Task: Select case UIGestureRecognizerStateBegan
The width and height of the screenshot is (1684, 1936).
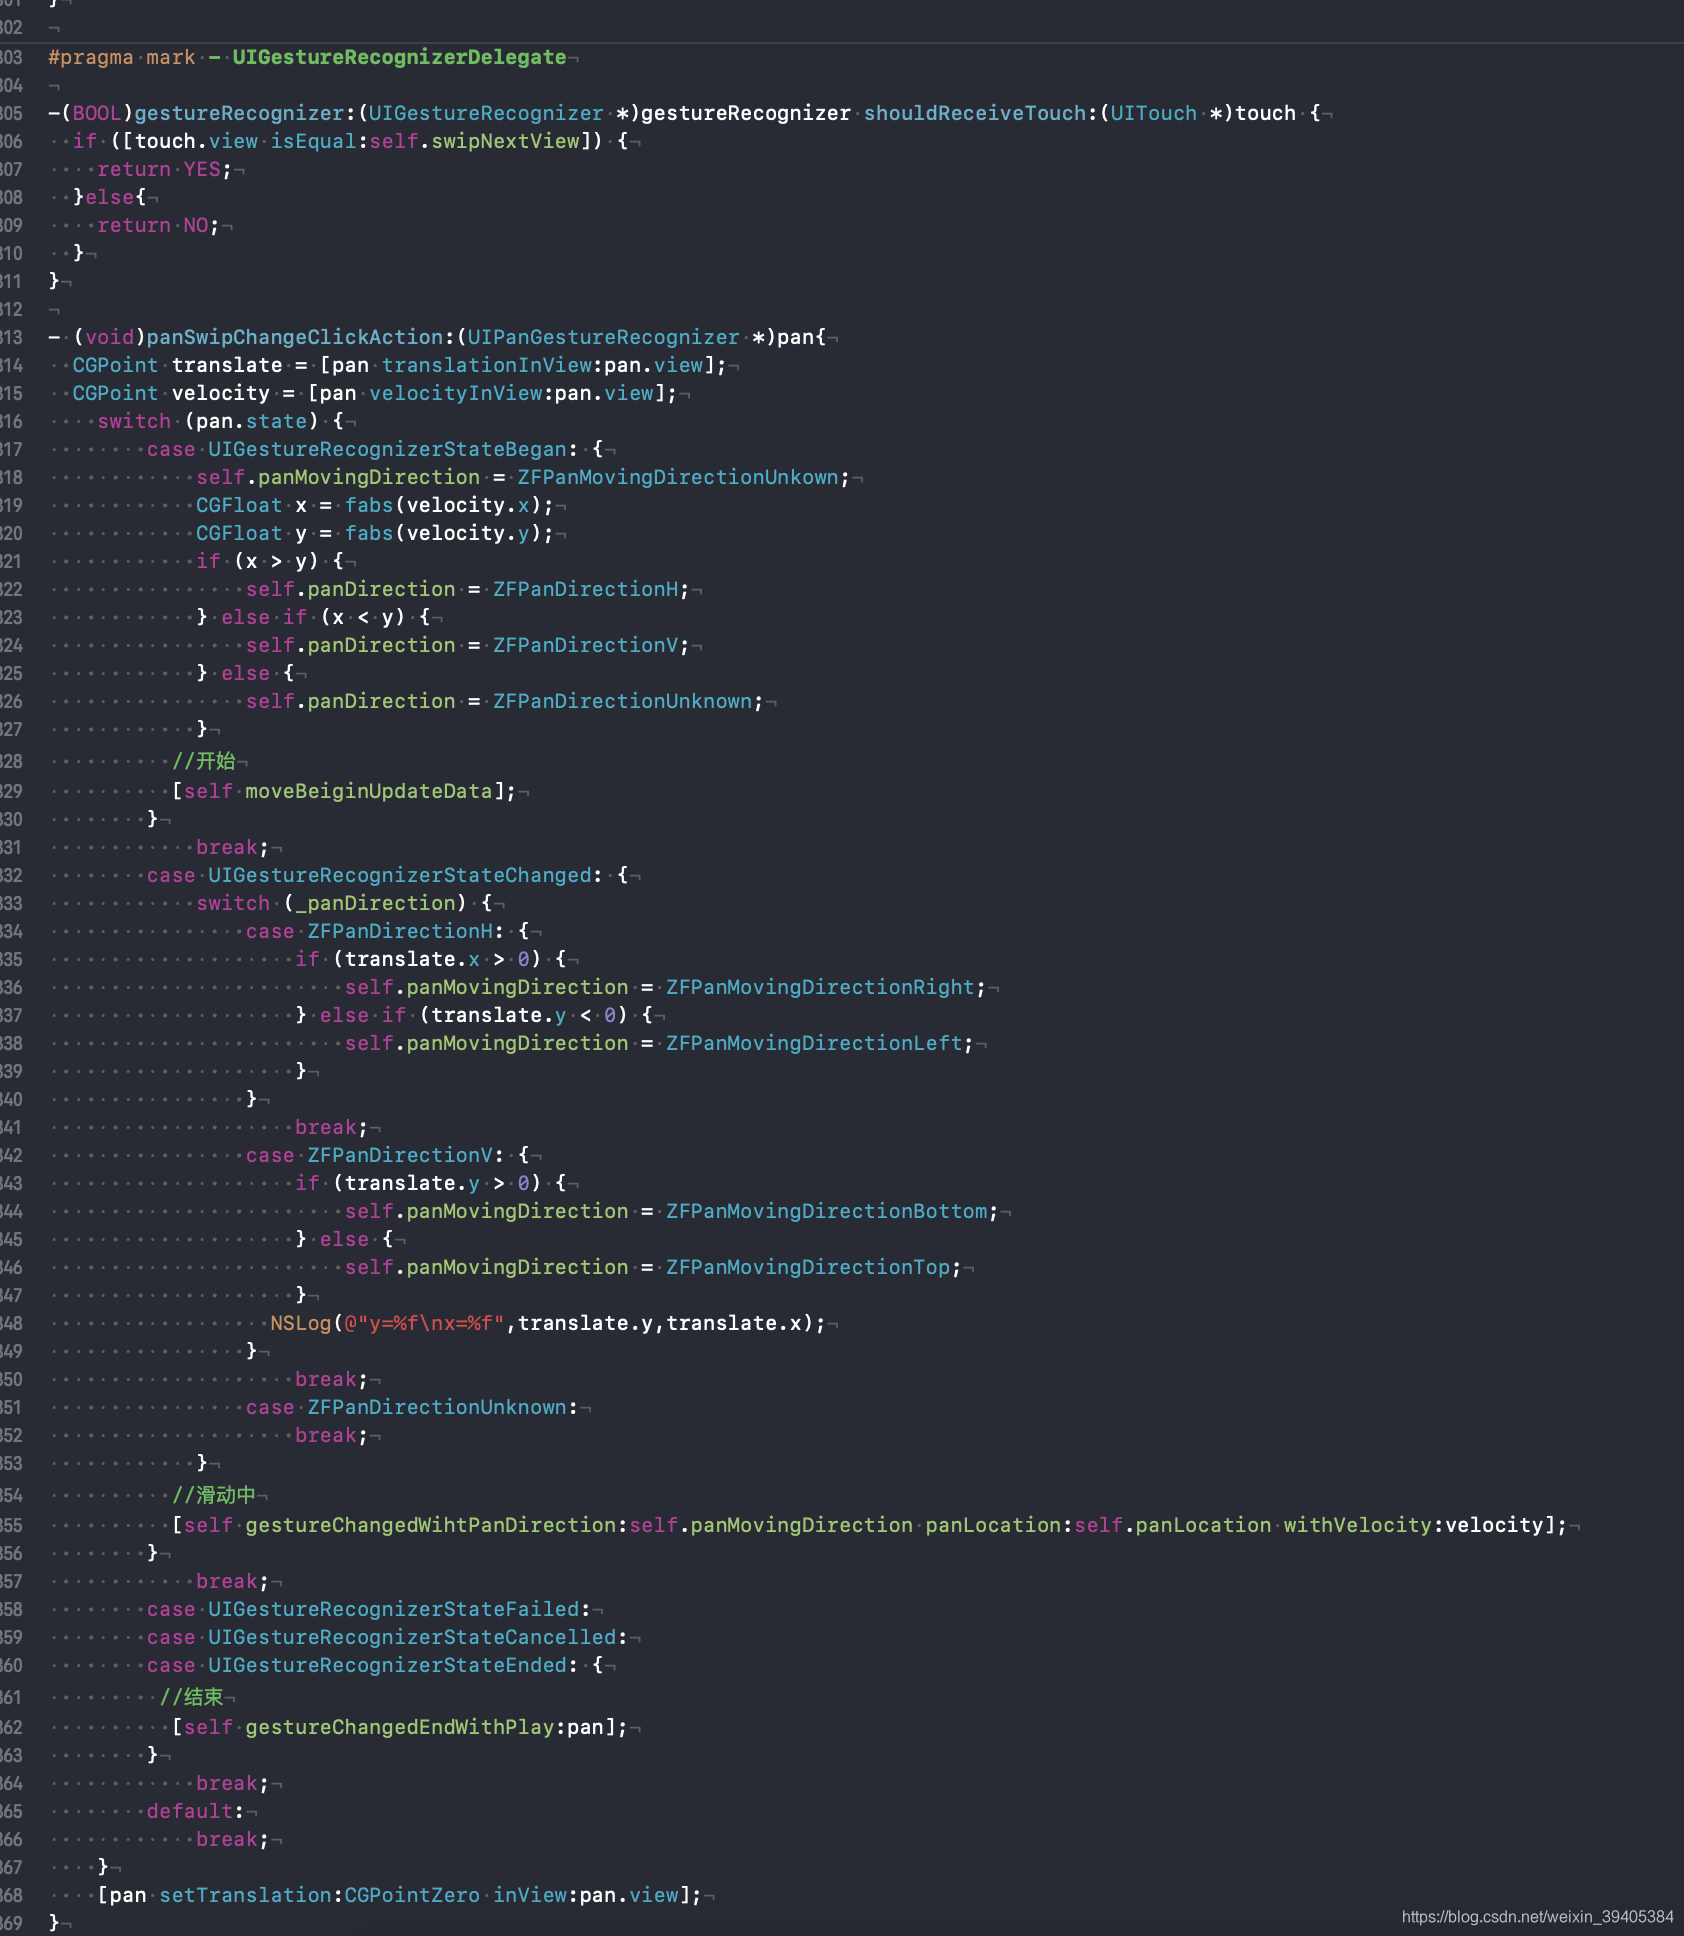Action: 362,449
